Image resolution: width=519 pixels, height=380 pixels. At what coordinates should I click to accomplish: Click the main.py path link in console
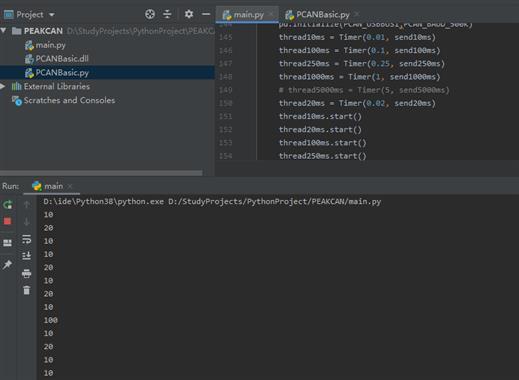click(274, 202)
